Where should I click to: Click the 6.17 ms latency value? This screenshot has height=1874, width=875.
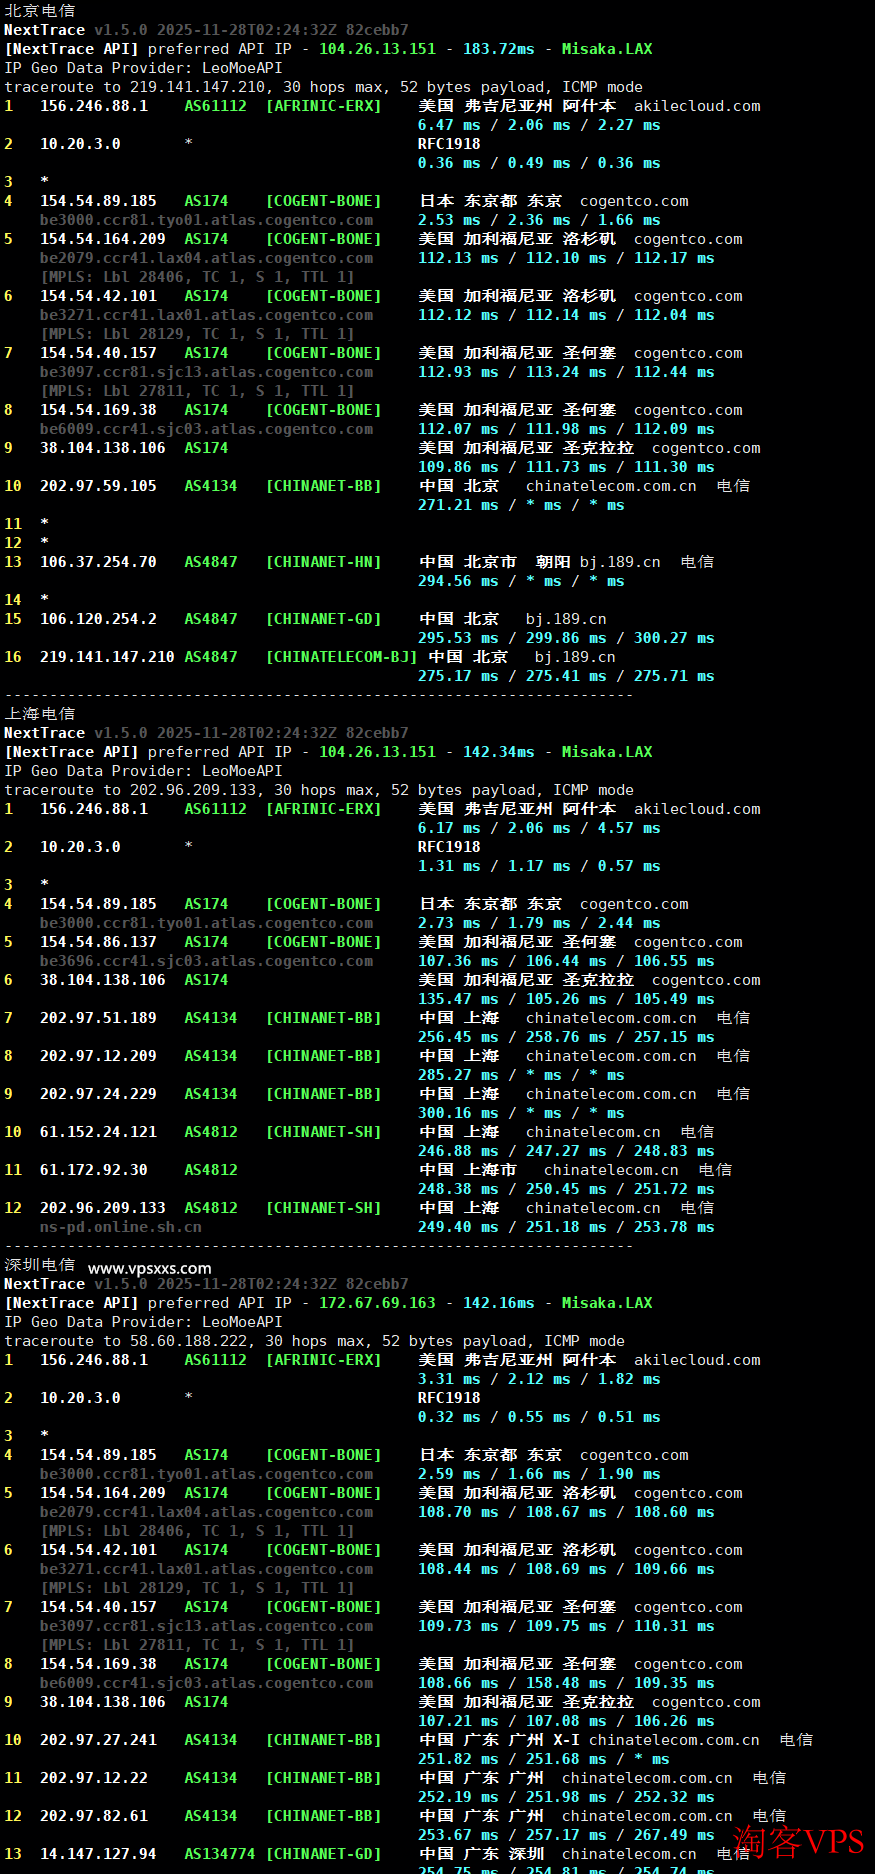tap(449, 828)
